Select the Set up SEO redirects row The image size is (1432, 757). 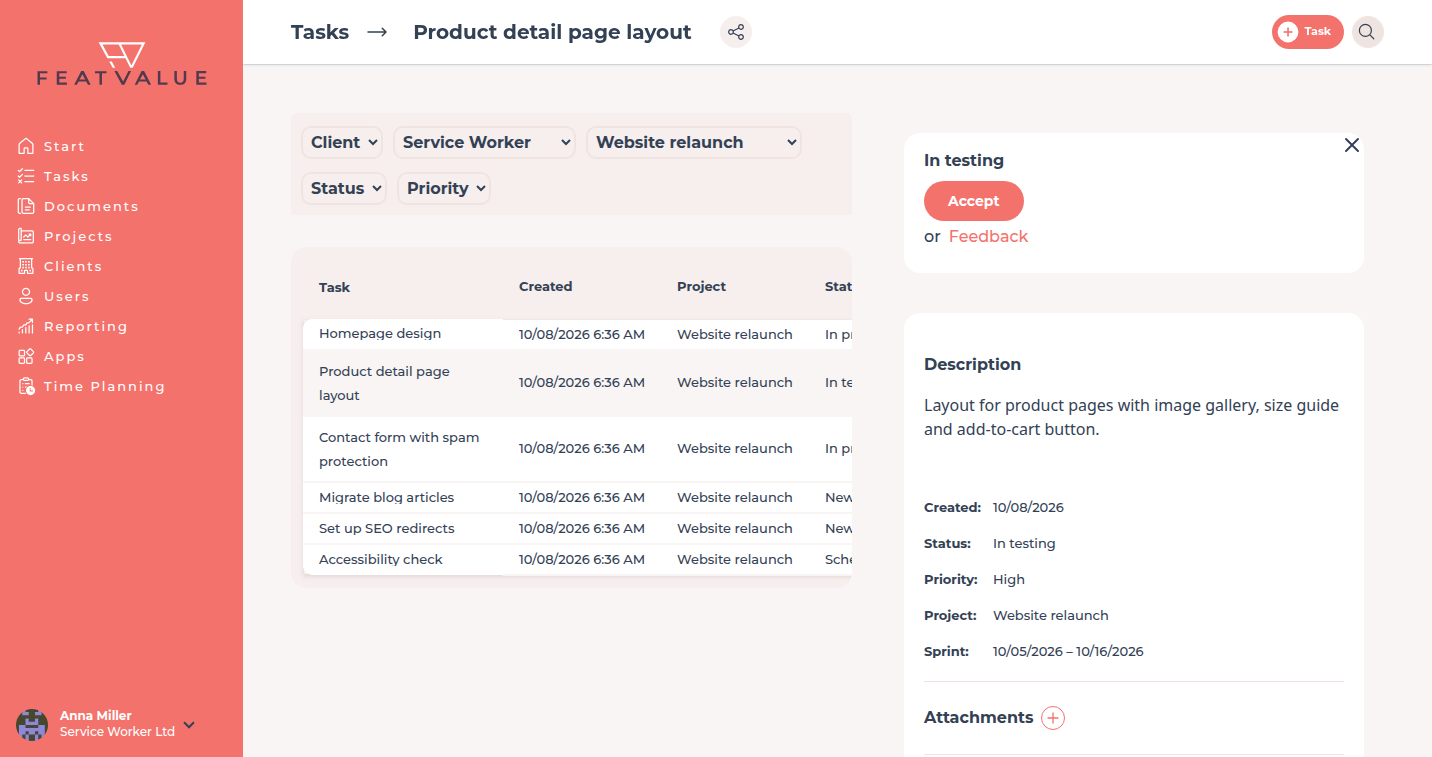point(577,528)
